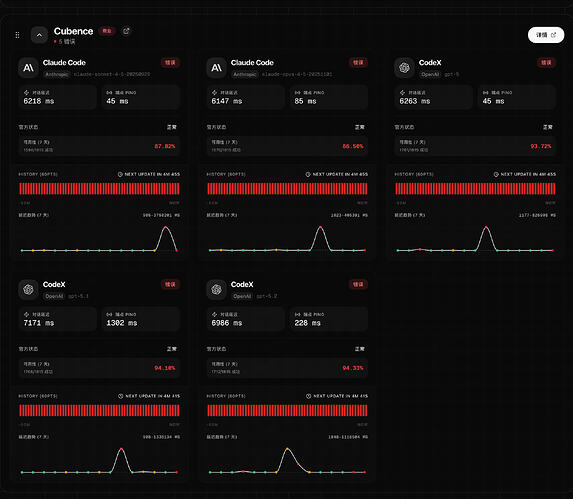The width and height of the screenshot is (573, 499).
Task: Click the latency chart peak on the 6218 ms card
Action: (x=166, y=227)
